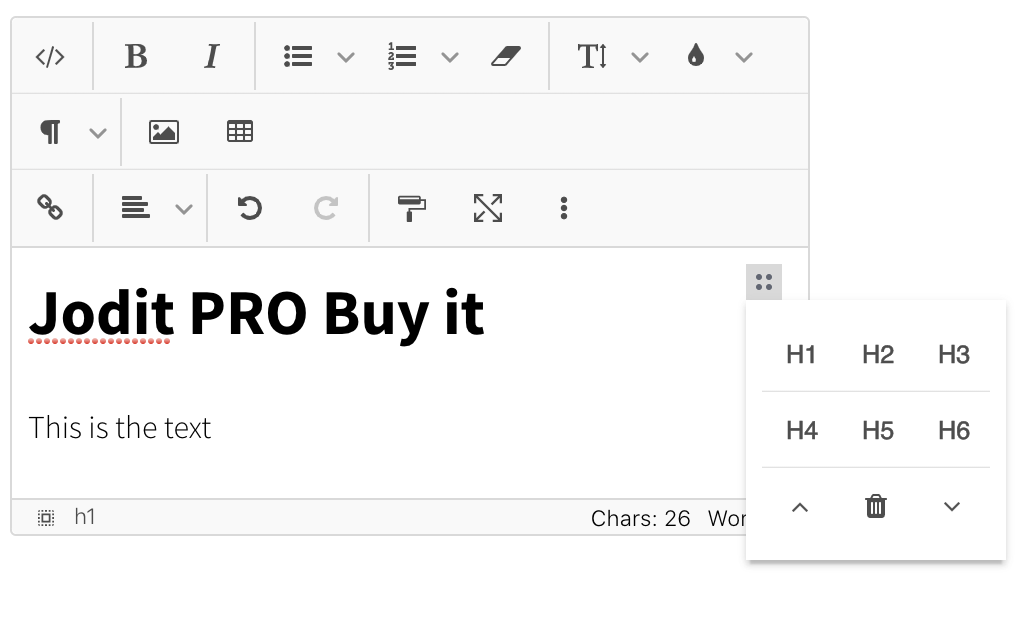This screenshot has width=1028, height=622.
Task: Click the 'Chars: 26' counter
Action: pyautogui.click(x=640, y=518)
